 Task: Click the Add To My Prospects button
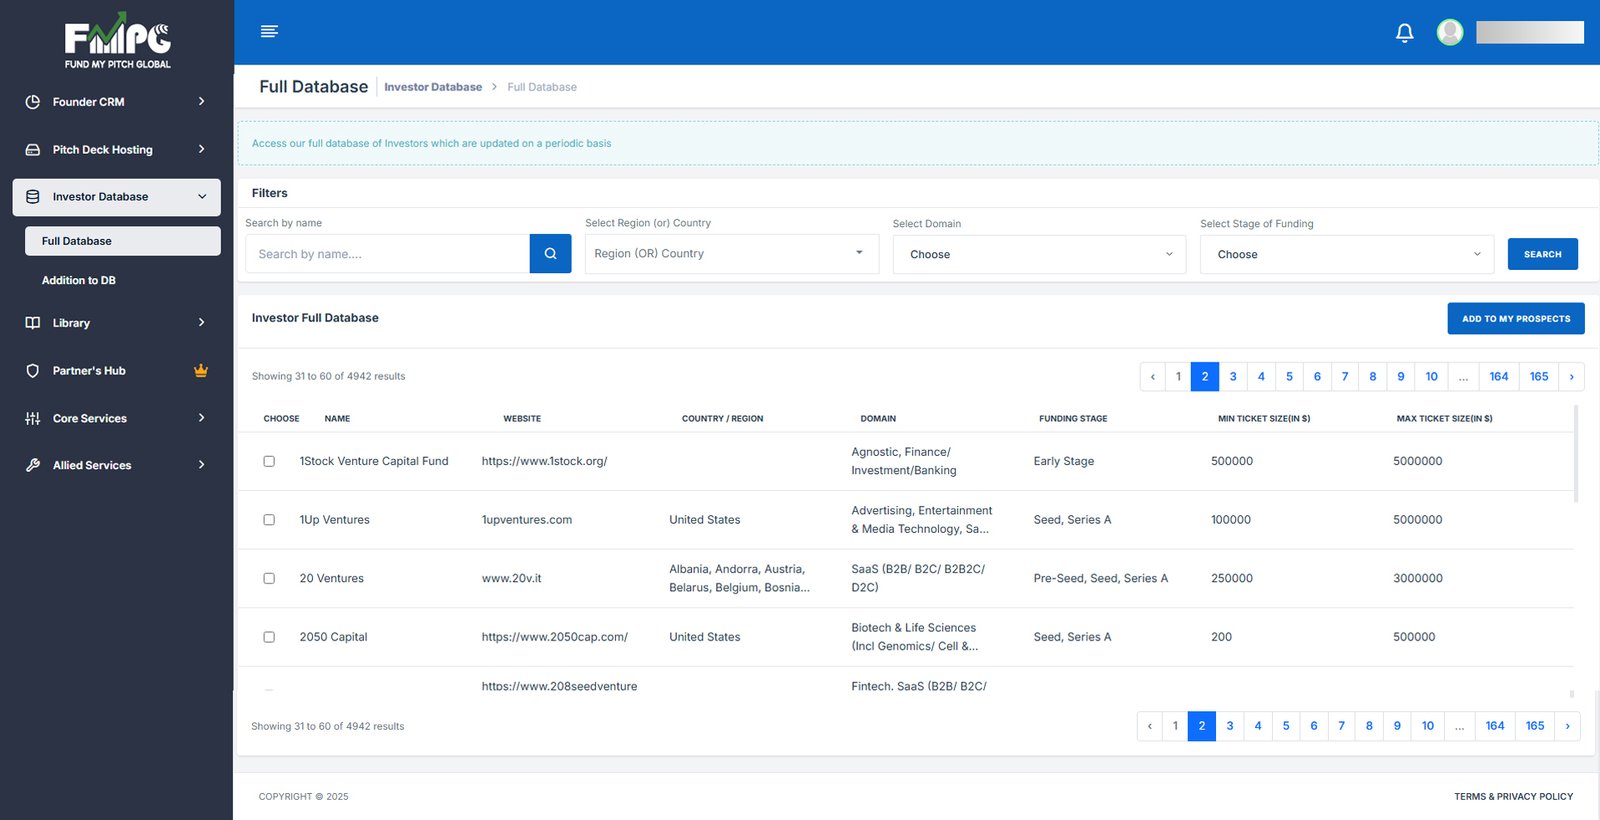tap(1515, 319)
